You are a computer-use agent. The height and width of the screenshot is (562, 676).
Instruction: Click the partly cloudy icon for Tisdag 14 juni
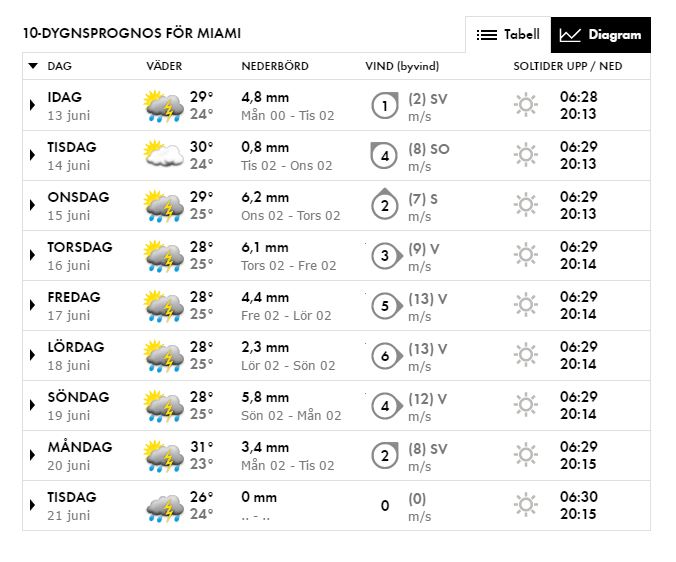point(163,155)
